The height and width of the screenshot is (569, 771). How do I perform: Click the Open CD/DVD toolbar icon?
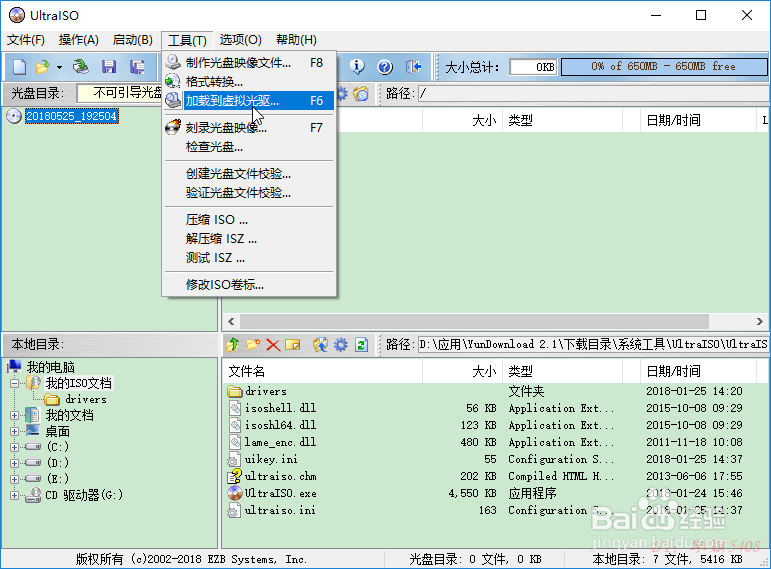(x=81, y=67)
